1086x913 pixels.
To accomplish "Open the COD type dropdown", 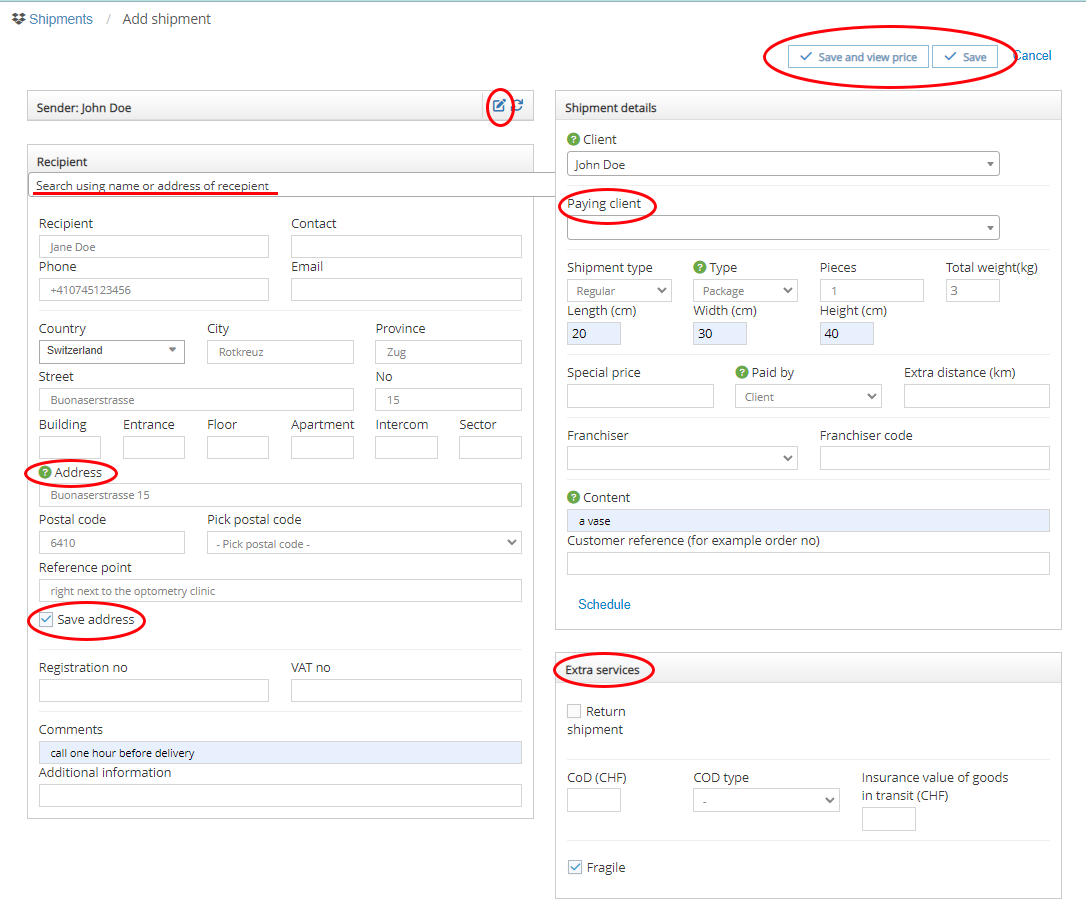I will point(766,800).
